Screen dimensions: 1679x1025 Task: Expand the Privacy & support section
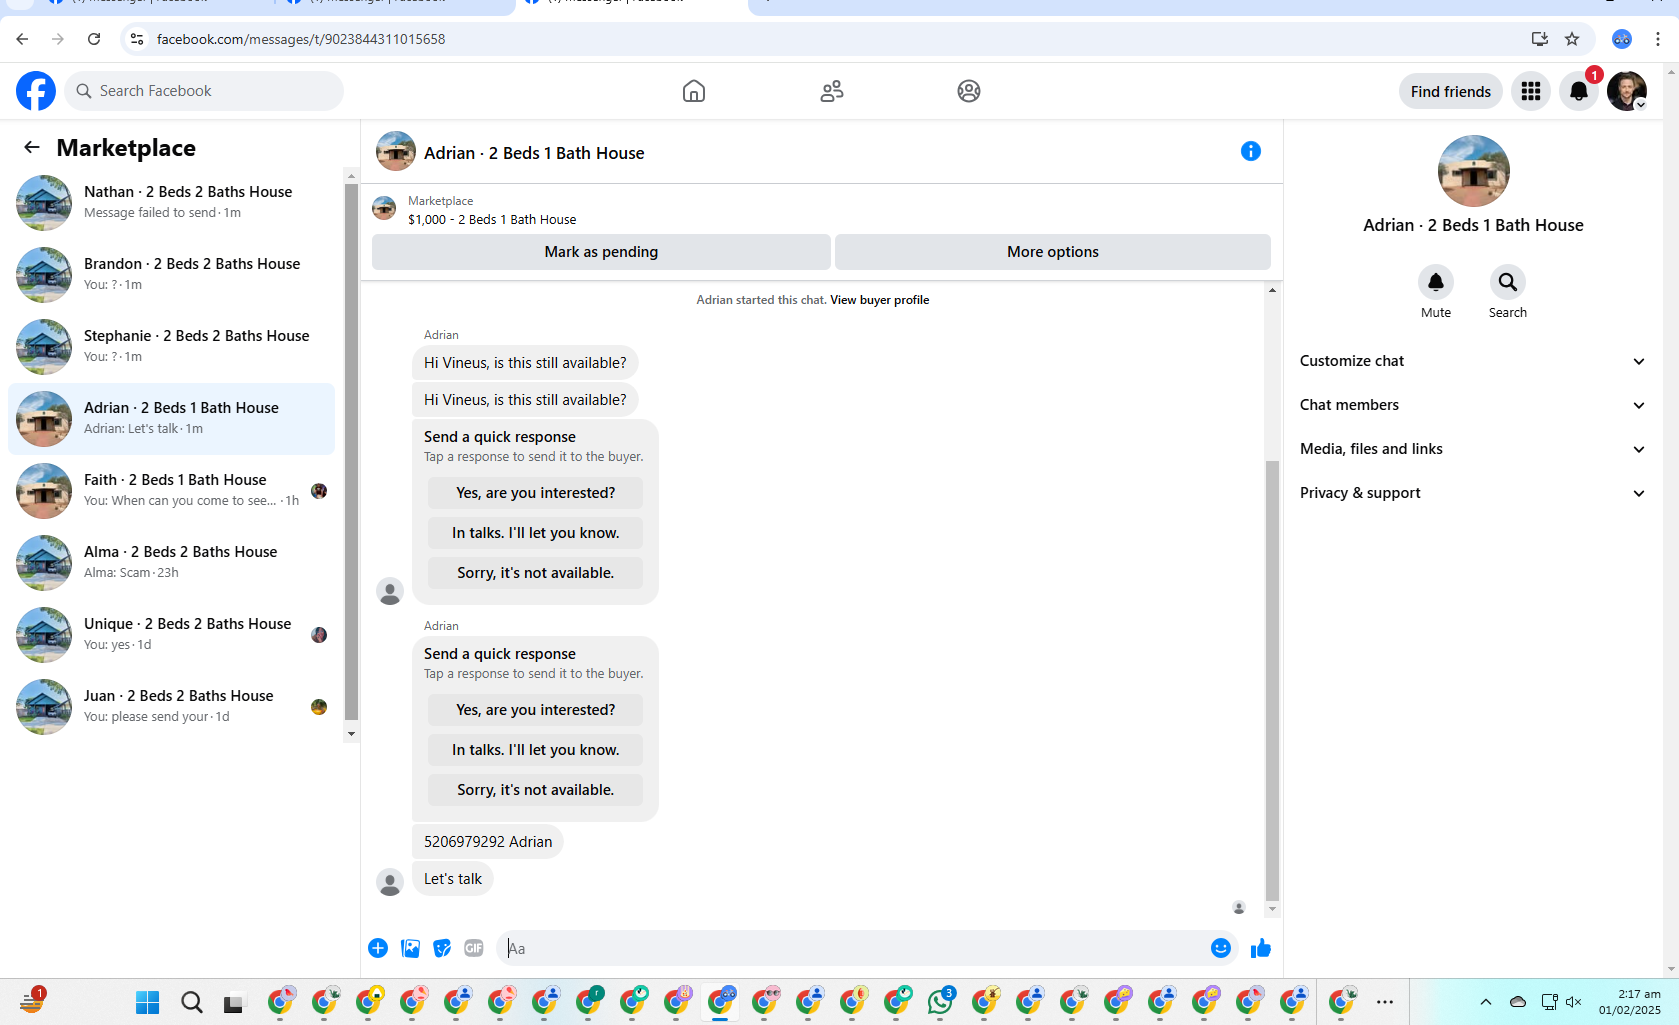1472,493
